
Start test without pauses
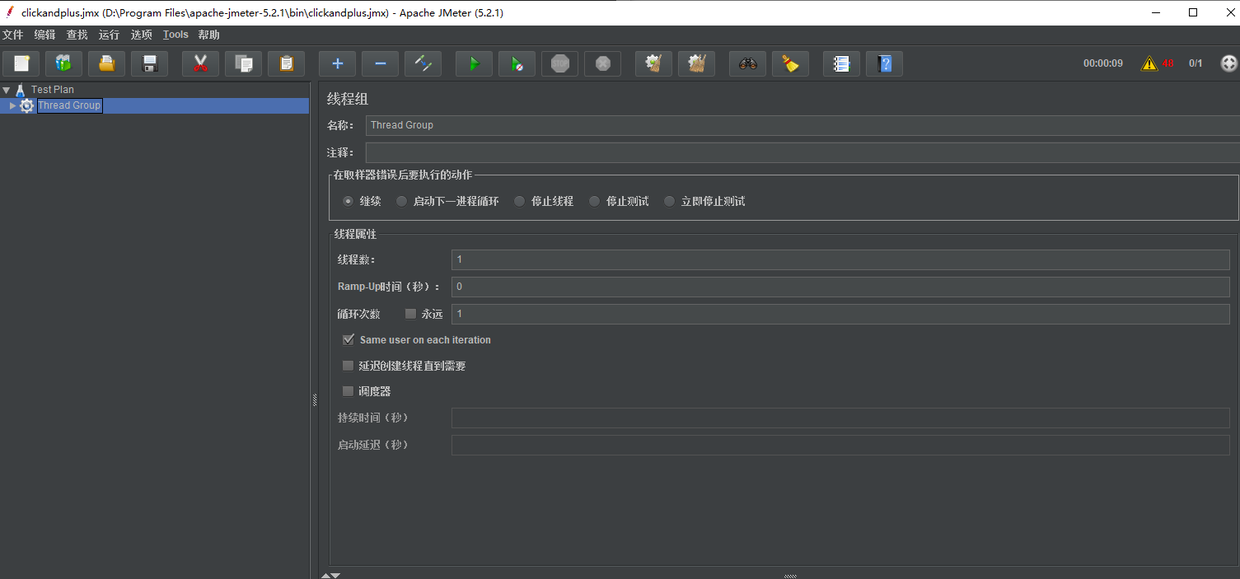click(516, 63)
